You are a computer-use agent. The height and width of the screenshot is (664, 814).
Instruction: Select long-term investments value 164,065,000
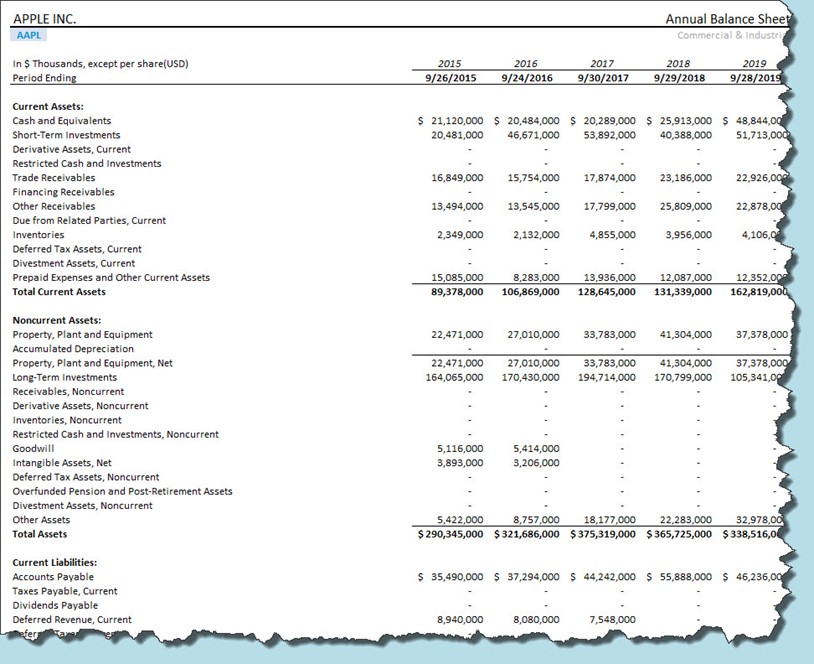(454, 377)
